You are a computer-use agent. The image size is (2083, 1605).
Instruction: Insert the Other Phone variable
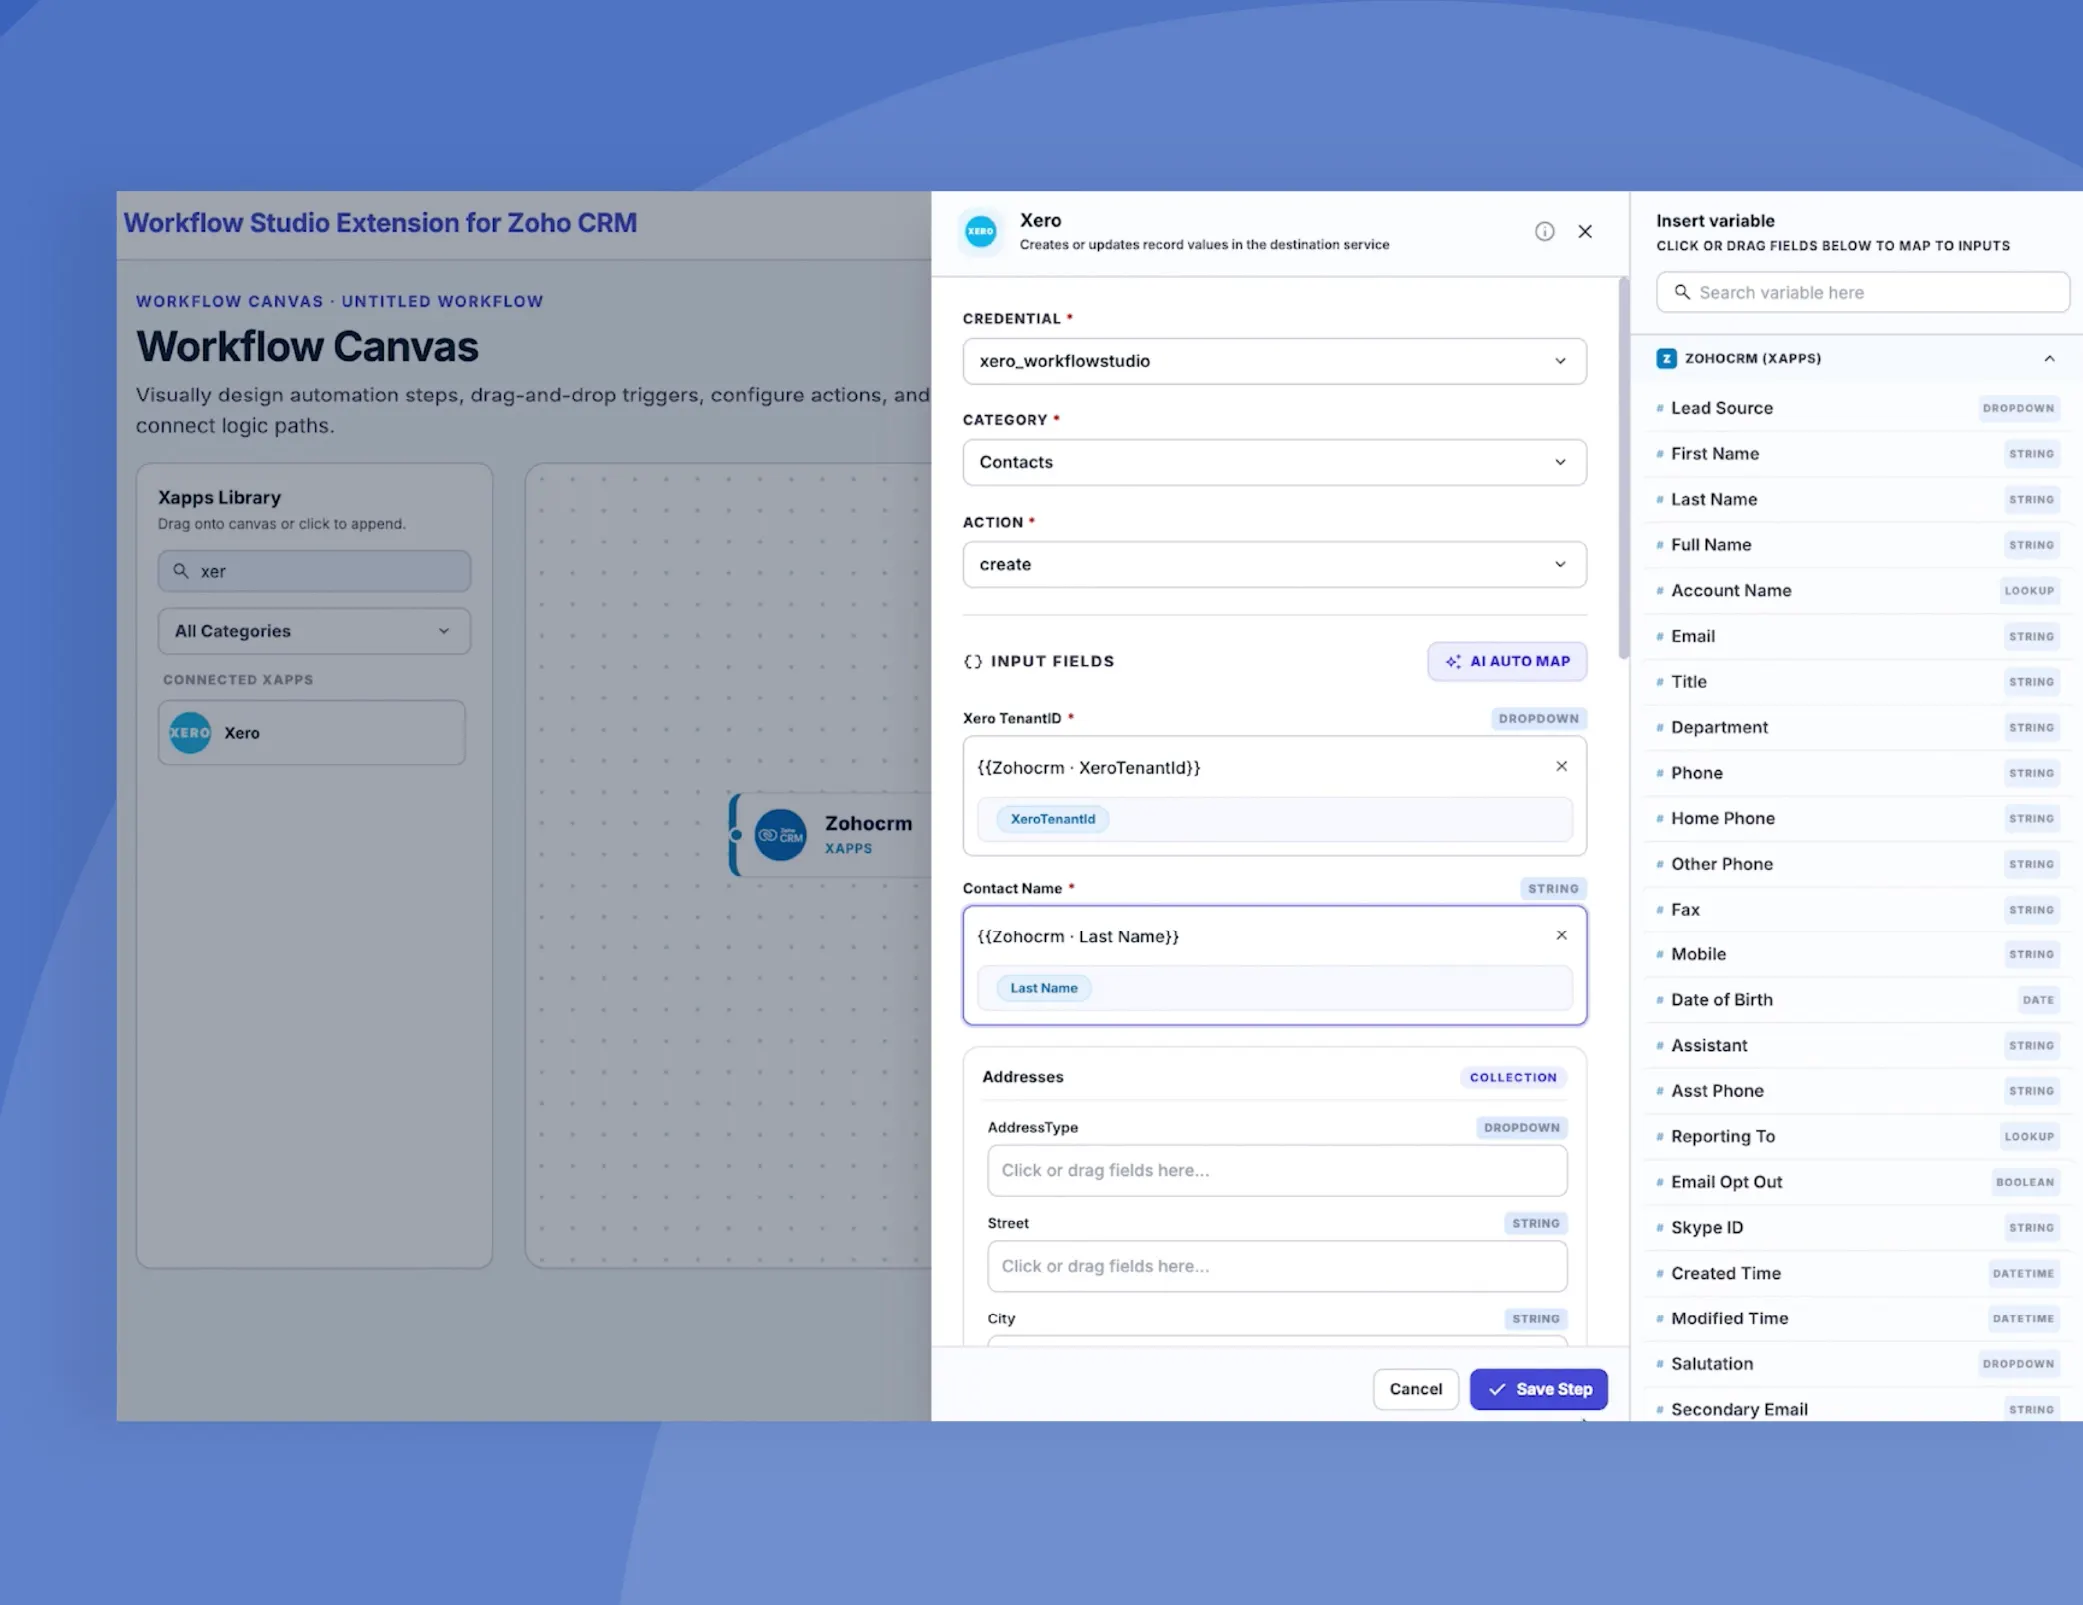1857,864
